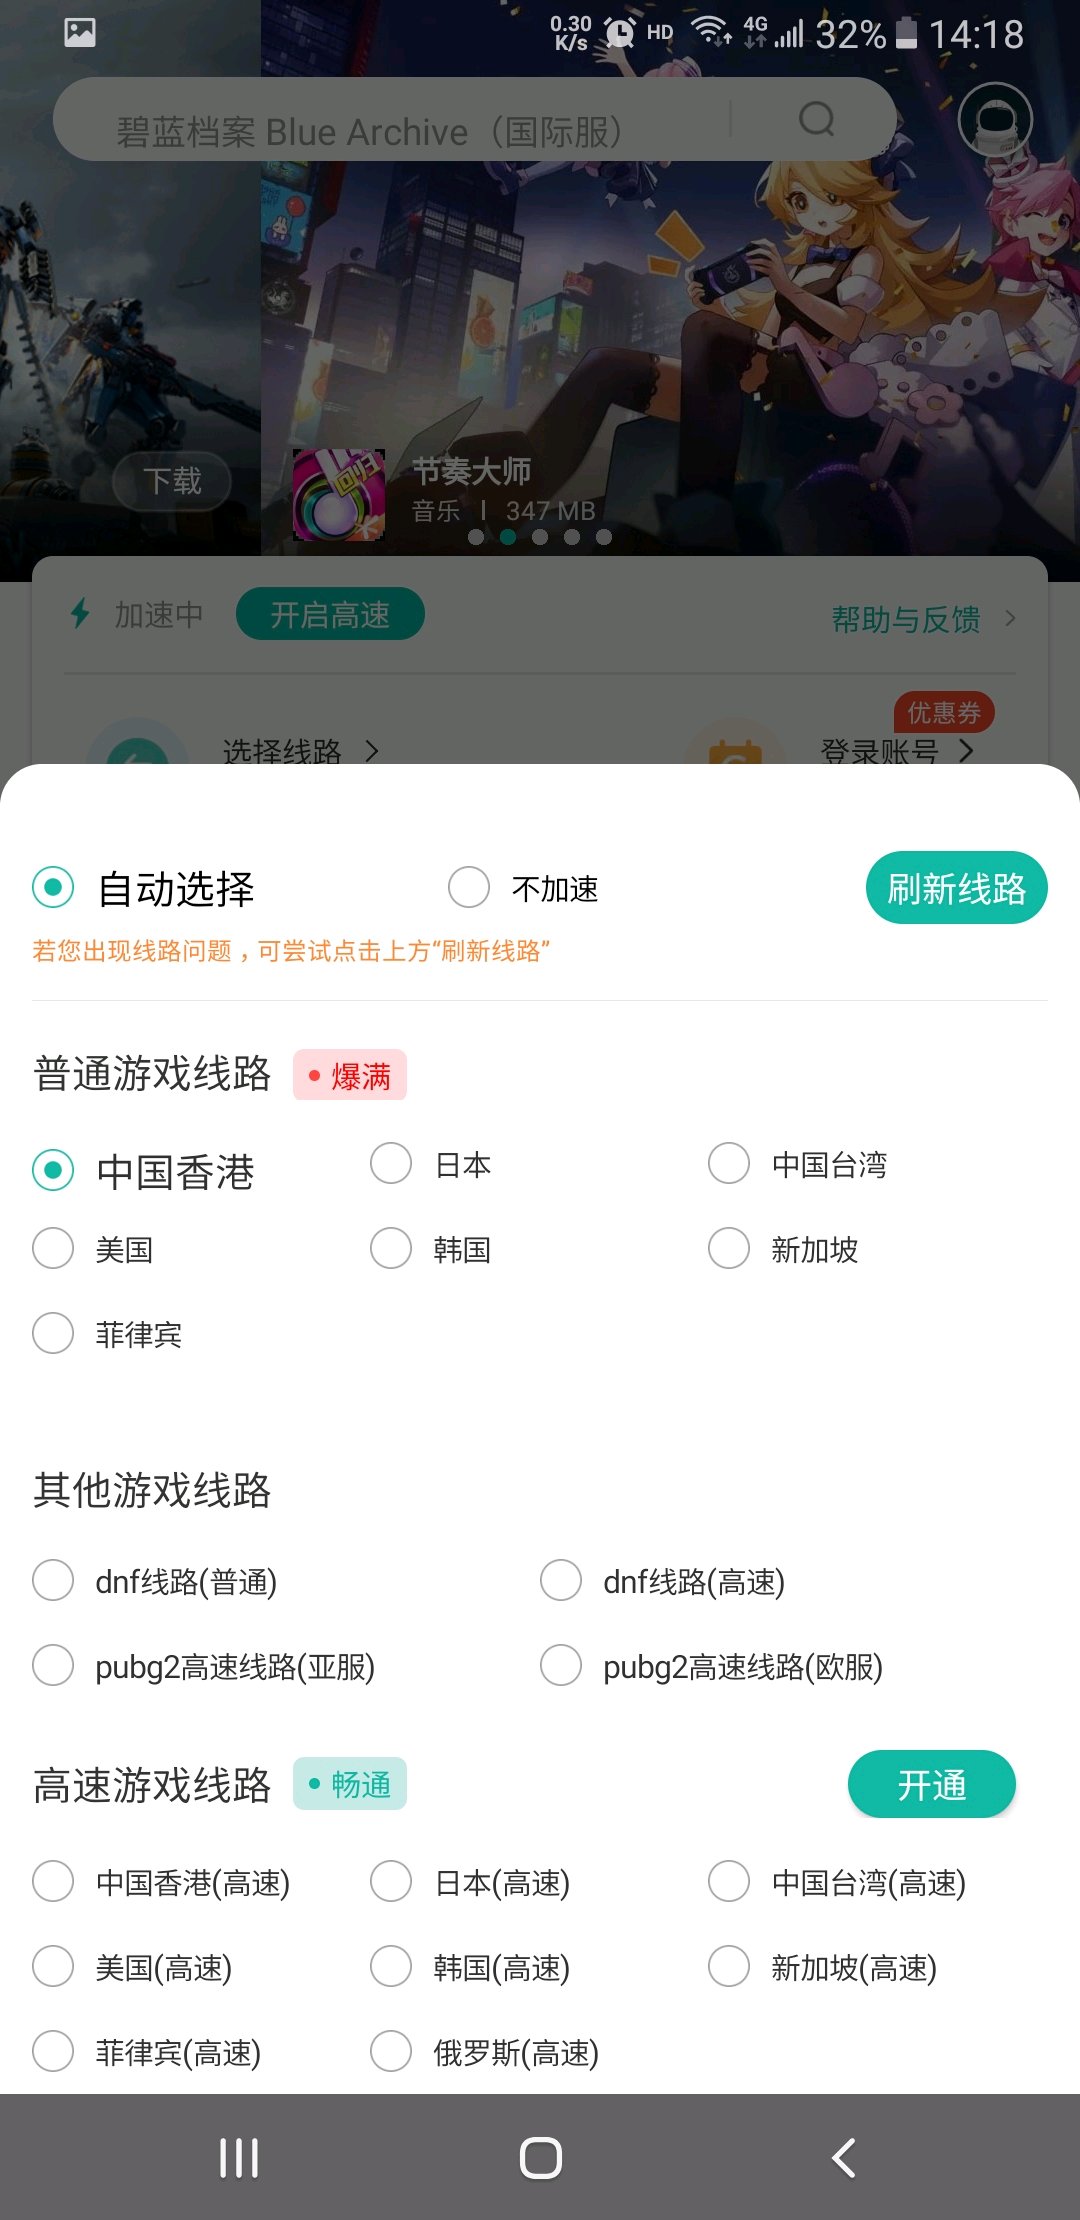The height and width of the screenshot is (2220, 1080).
Task: Tap the 开启高速 pill button
Action: 330,614
